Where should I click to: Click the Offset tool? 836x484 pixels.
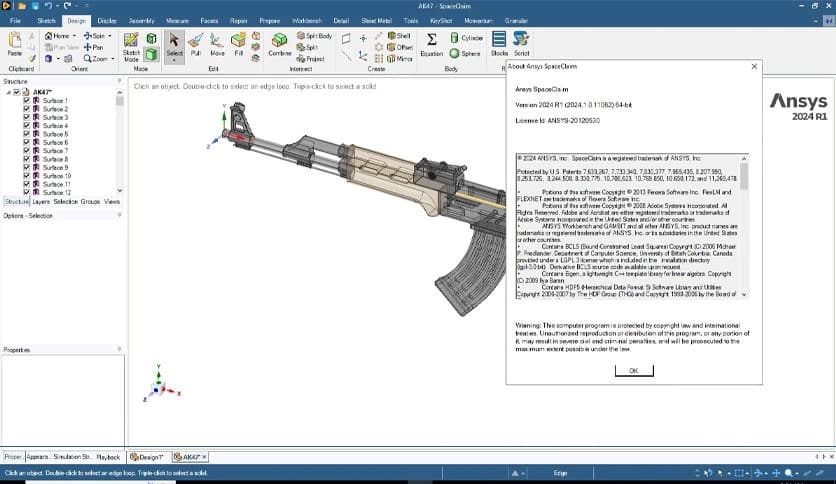(x=400, y=47)
